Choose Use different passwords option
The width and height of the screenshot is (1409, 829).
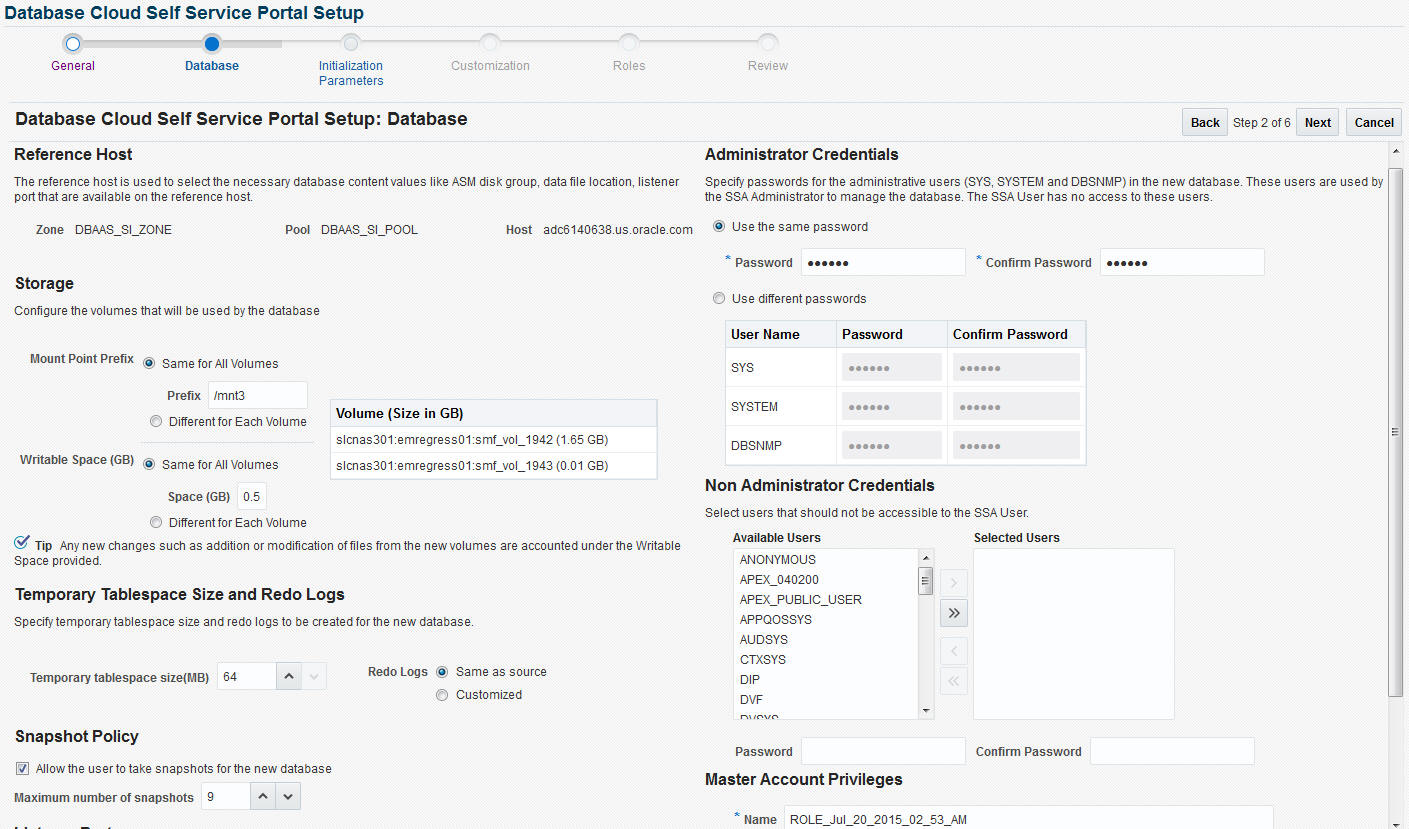(719, 298)
